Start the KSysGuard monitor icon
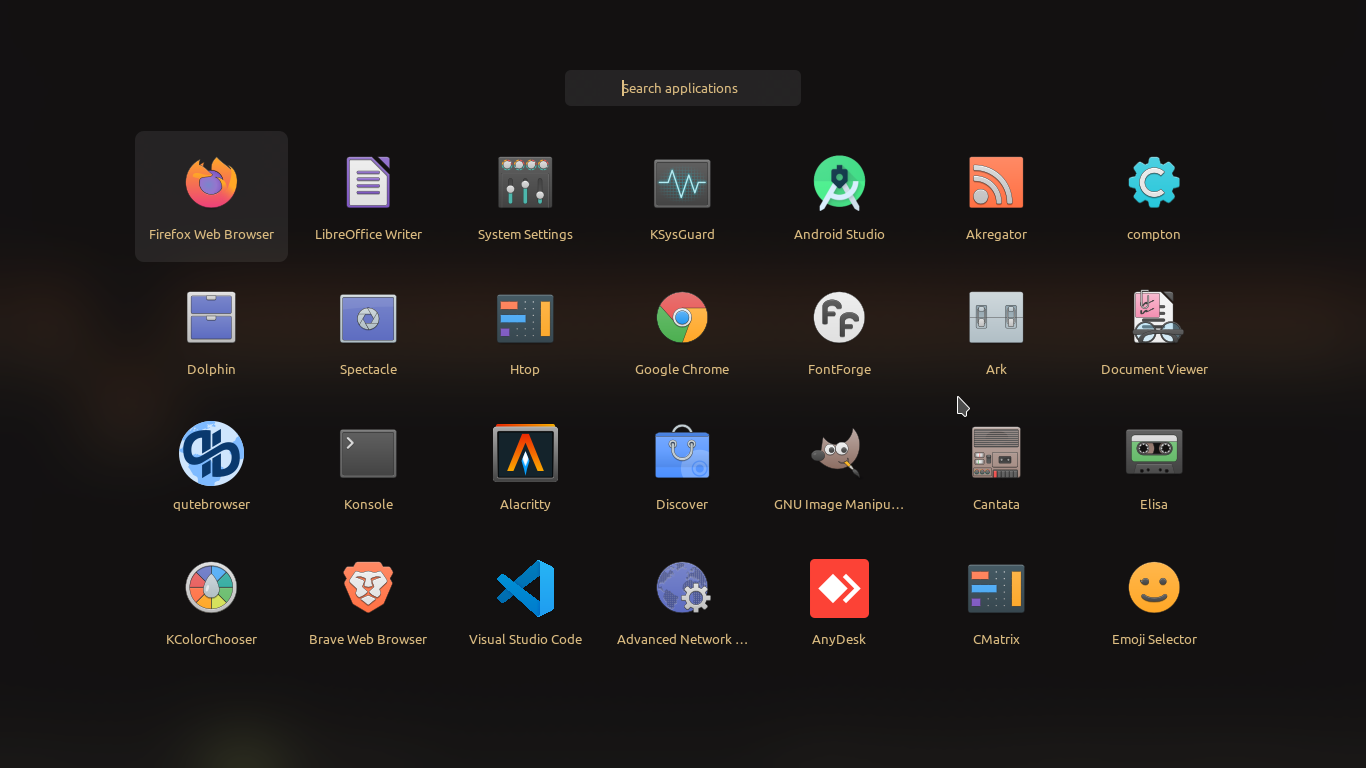Image resolution: width=1366 pixels, height=768 pixels. point(682,183)
